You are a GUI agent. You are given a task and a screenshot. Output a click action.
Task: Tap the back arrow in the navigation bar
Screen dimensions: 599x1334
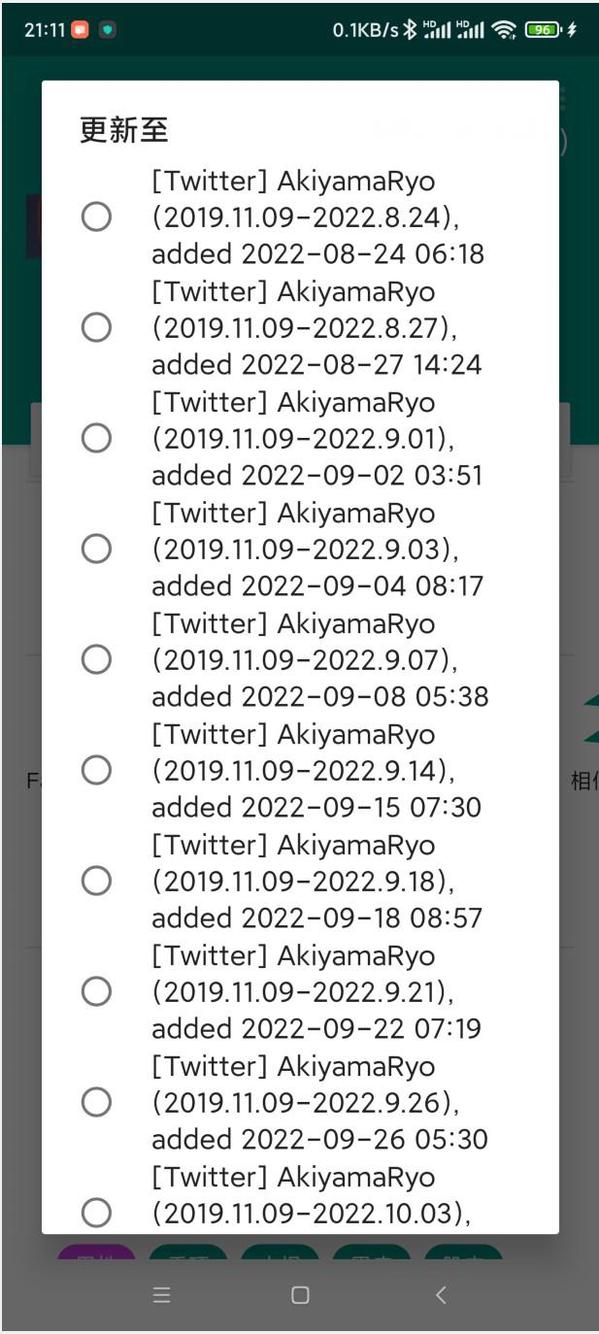point(441,1294)
